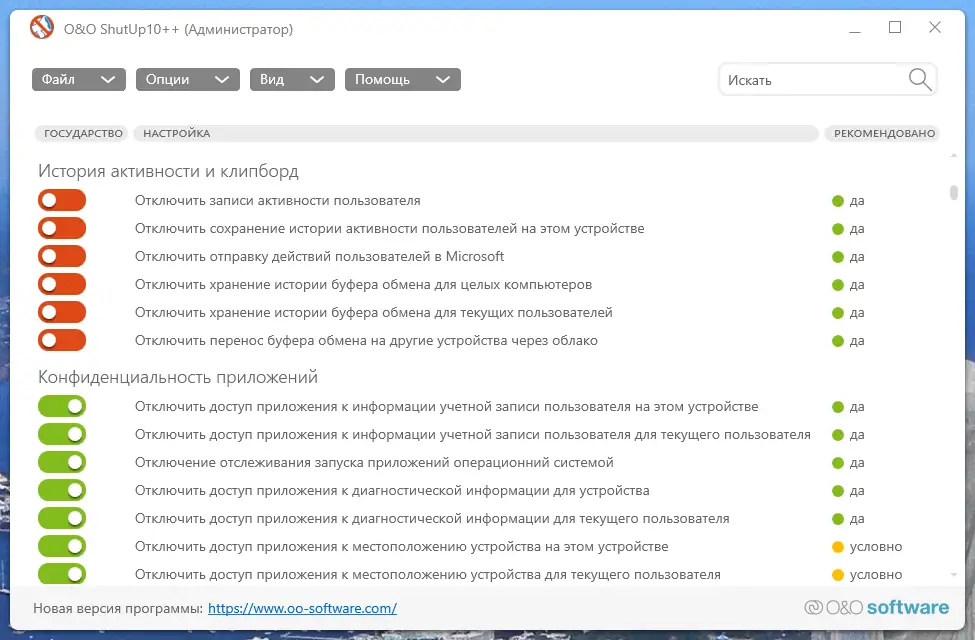Click 'условно' label for location on this device
Screen dimensions: 975x640
coord(876,547)
